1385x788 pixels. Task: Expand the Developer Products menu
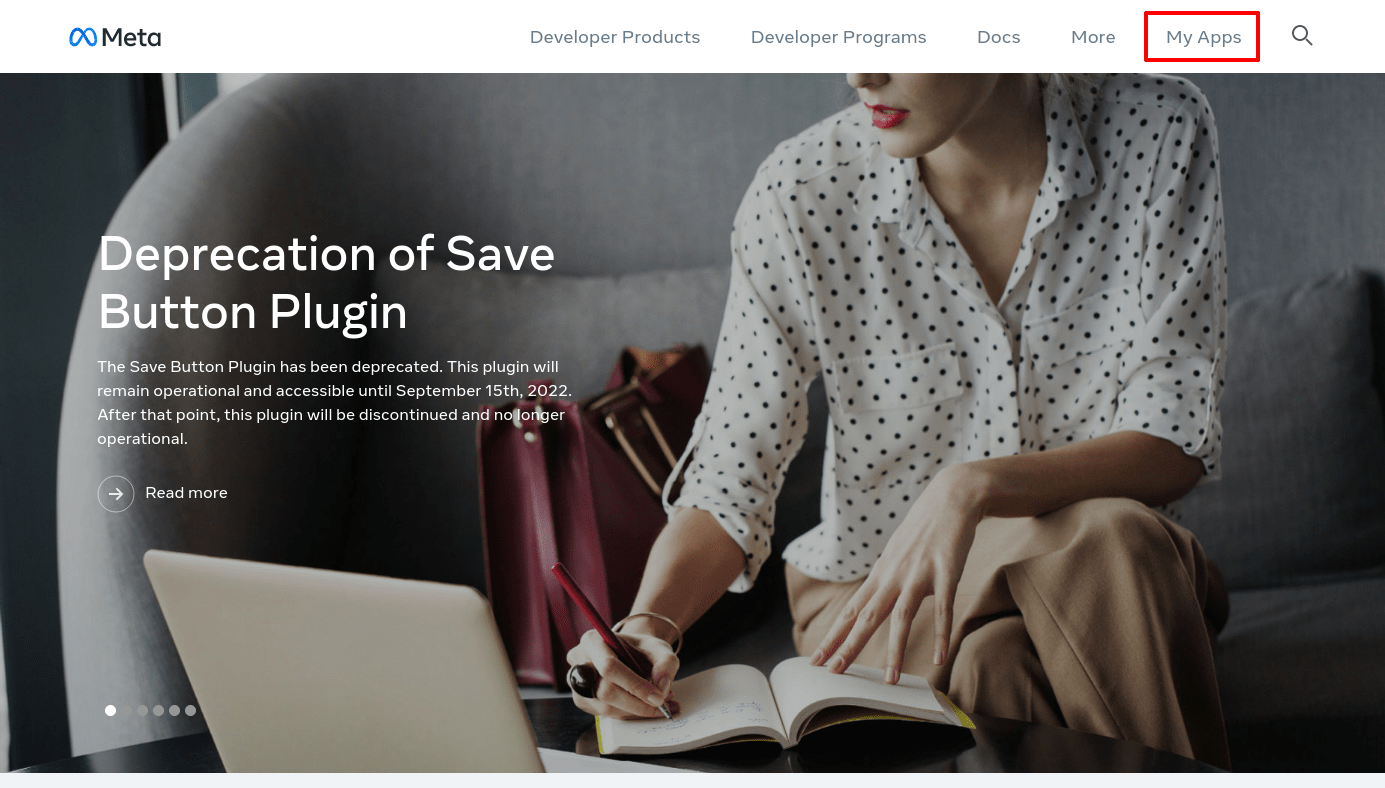point(615,37)
